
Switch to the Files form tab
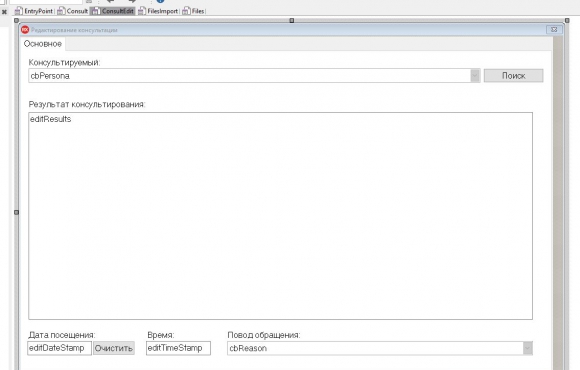pyautogui.click(x=193, y=11)
